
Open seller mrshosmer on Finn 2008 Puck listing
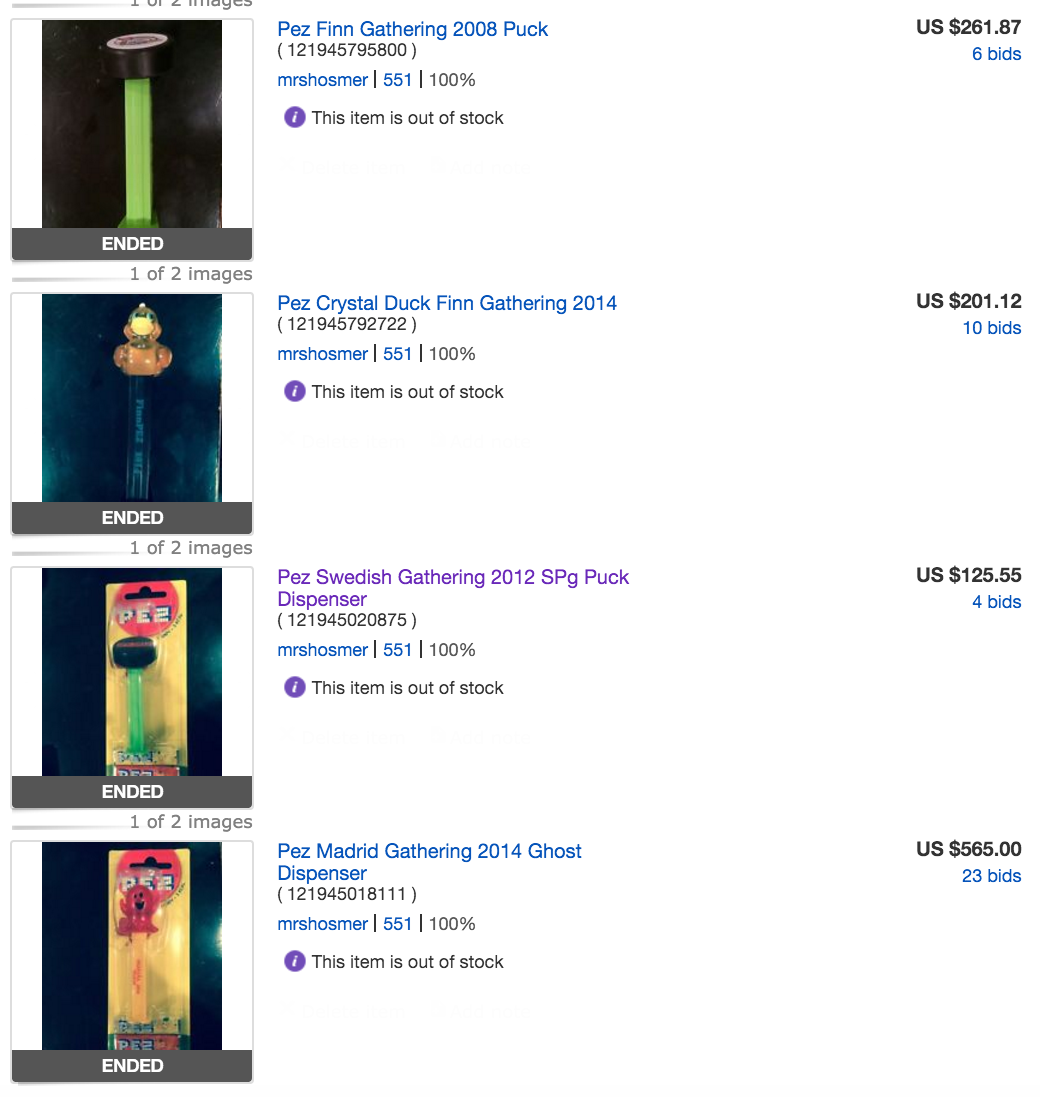(x=322, y=80)
